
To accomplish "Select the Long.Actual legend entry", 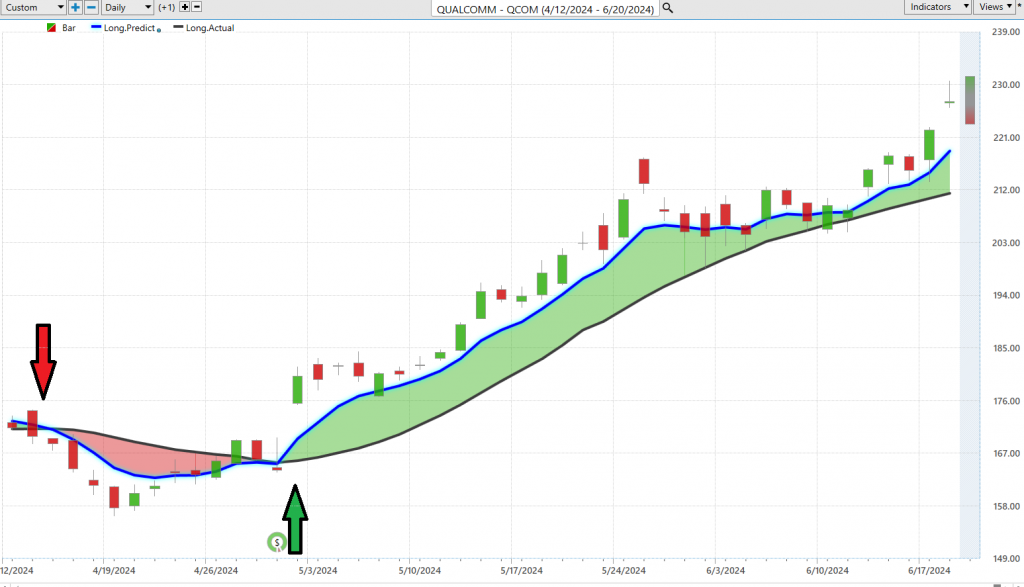I will [x=210, y=28].
